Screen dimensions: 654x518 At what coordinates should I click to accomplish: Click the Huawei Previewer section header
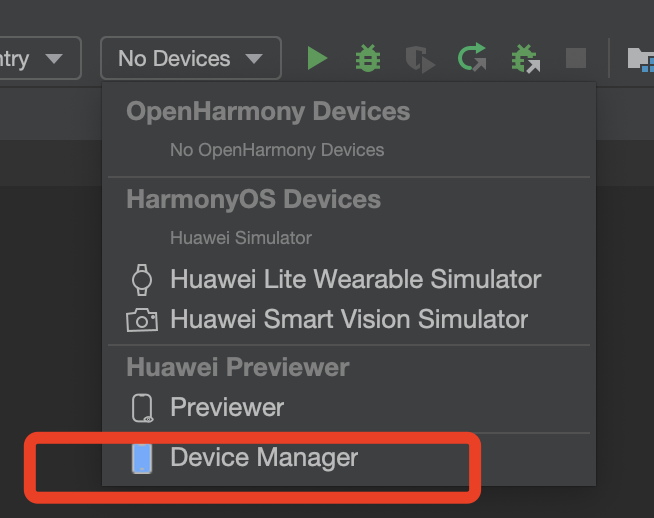237,367
